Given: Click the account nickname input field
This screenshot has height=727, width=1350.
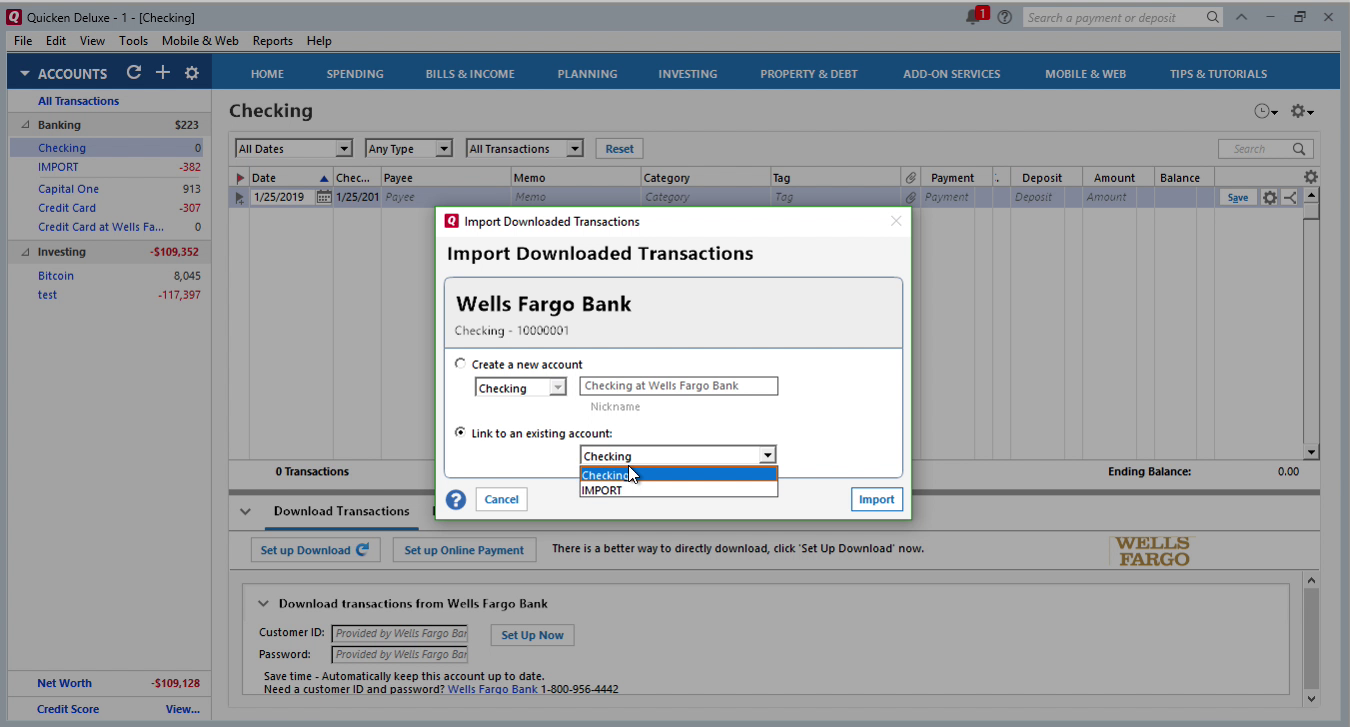Looking at the screenshot, I should pyautogui.click(x=679, y=386).
